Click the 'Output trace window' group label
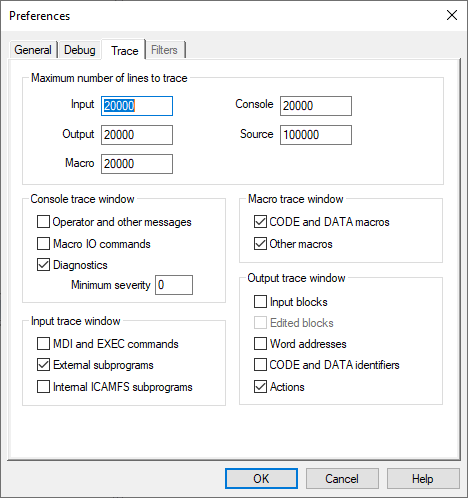The image size is (468, 498). [x=296, y=278]
